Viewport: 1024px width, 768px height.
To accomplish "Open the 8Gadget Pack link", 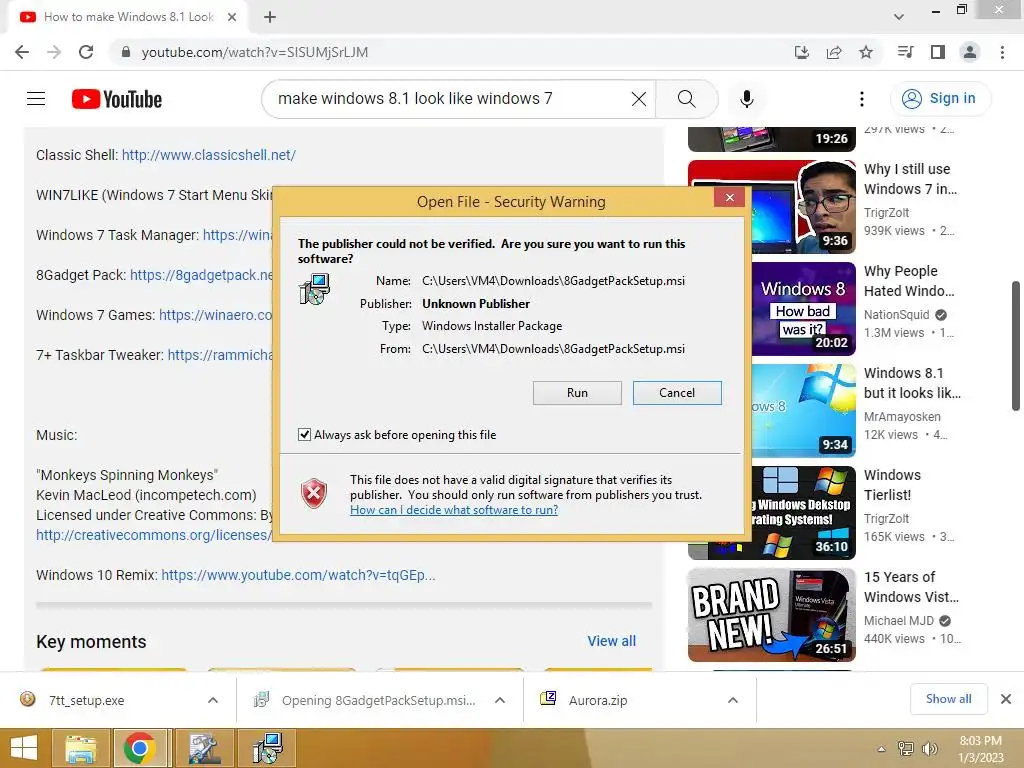I will [x=200, y=275].
